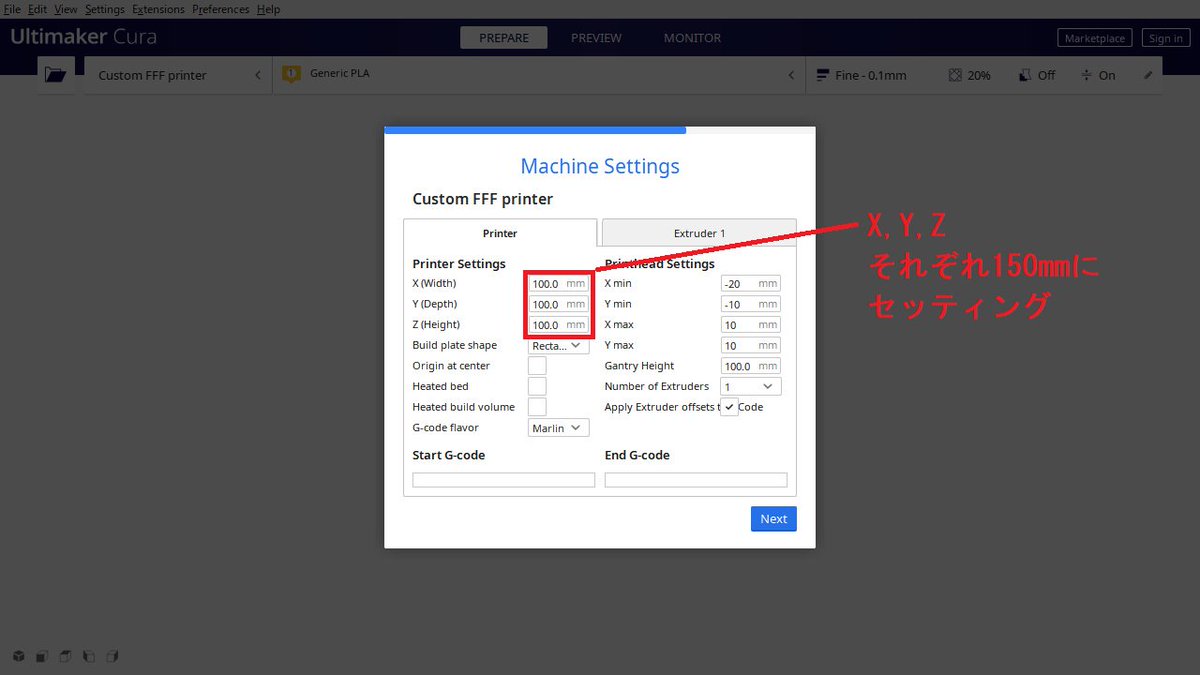
Task: Click the Y min input field
Action: (x=751, y=304)
